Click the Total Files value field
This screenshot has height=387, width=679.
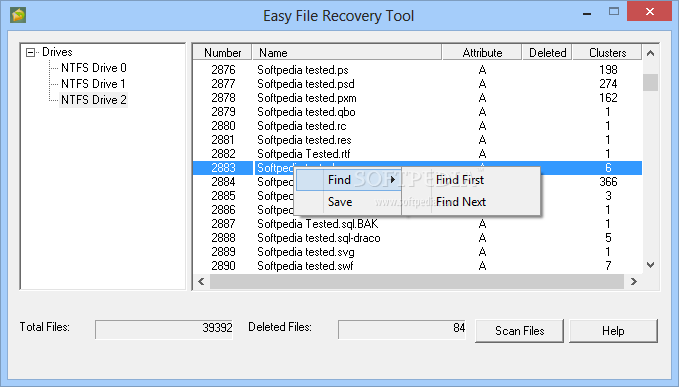pyautogui.click(x=164, y=329)
